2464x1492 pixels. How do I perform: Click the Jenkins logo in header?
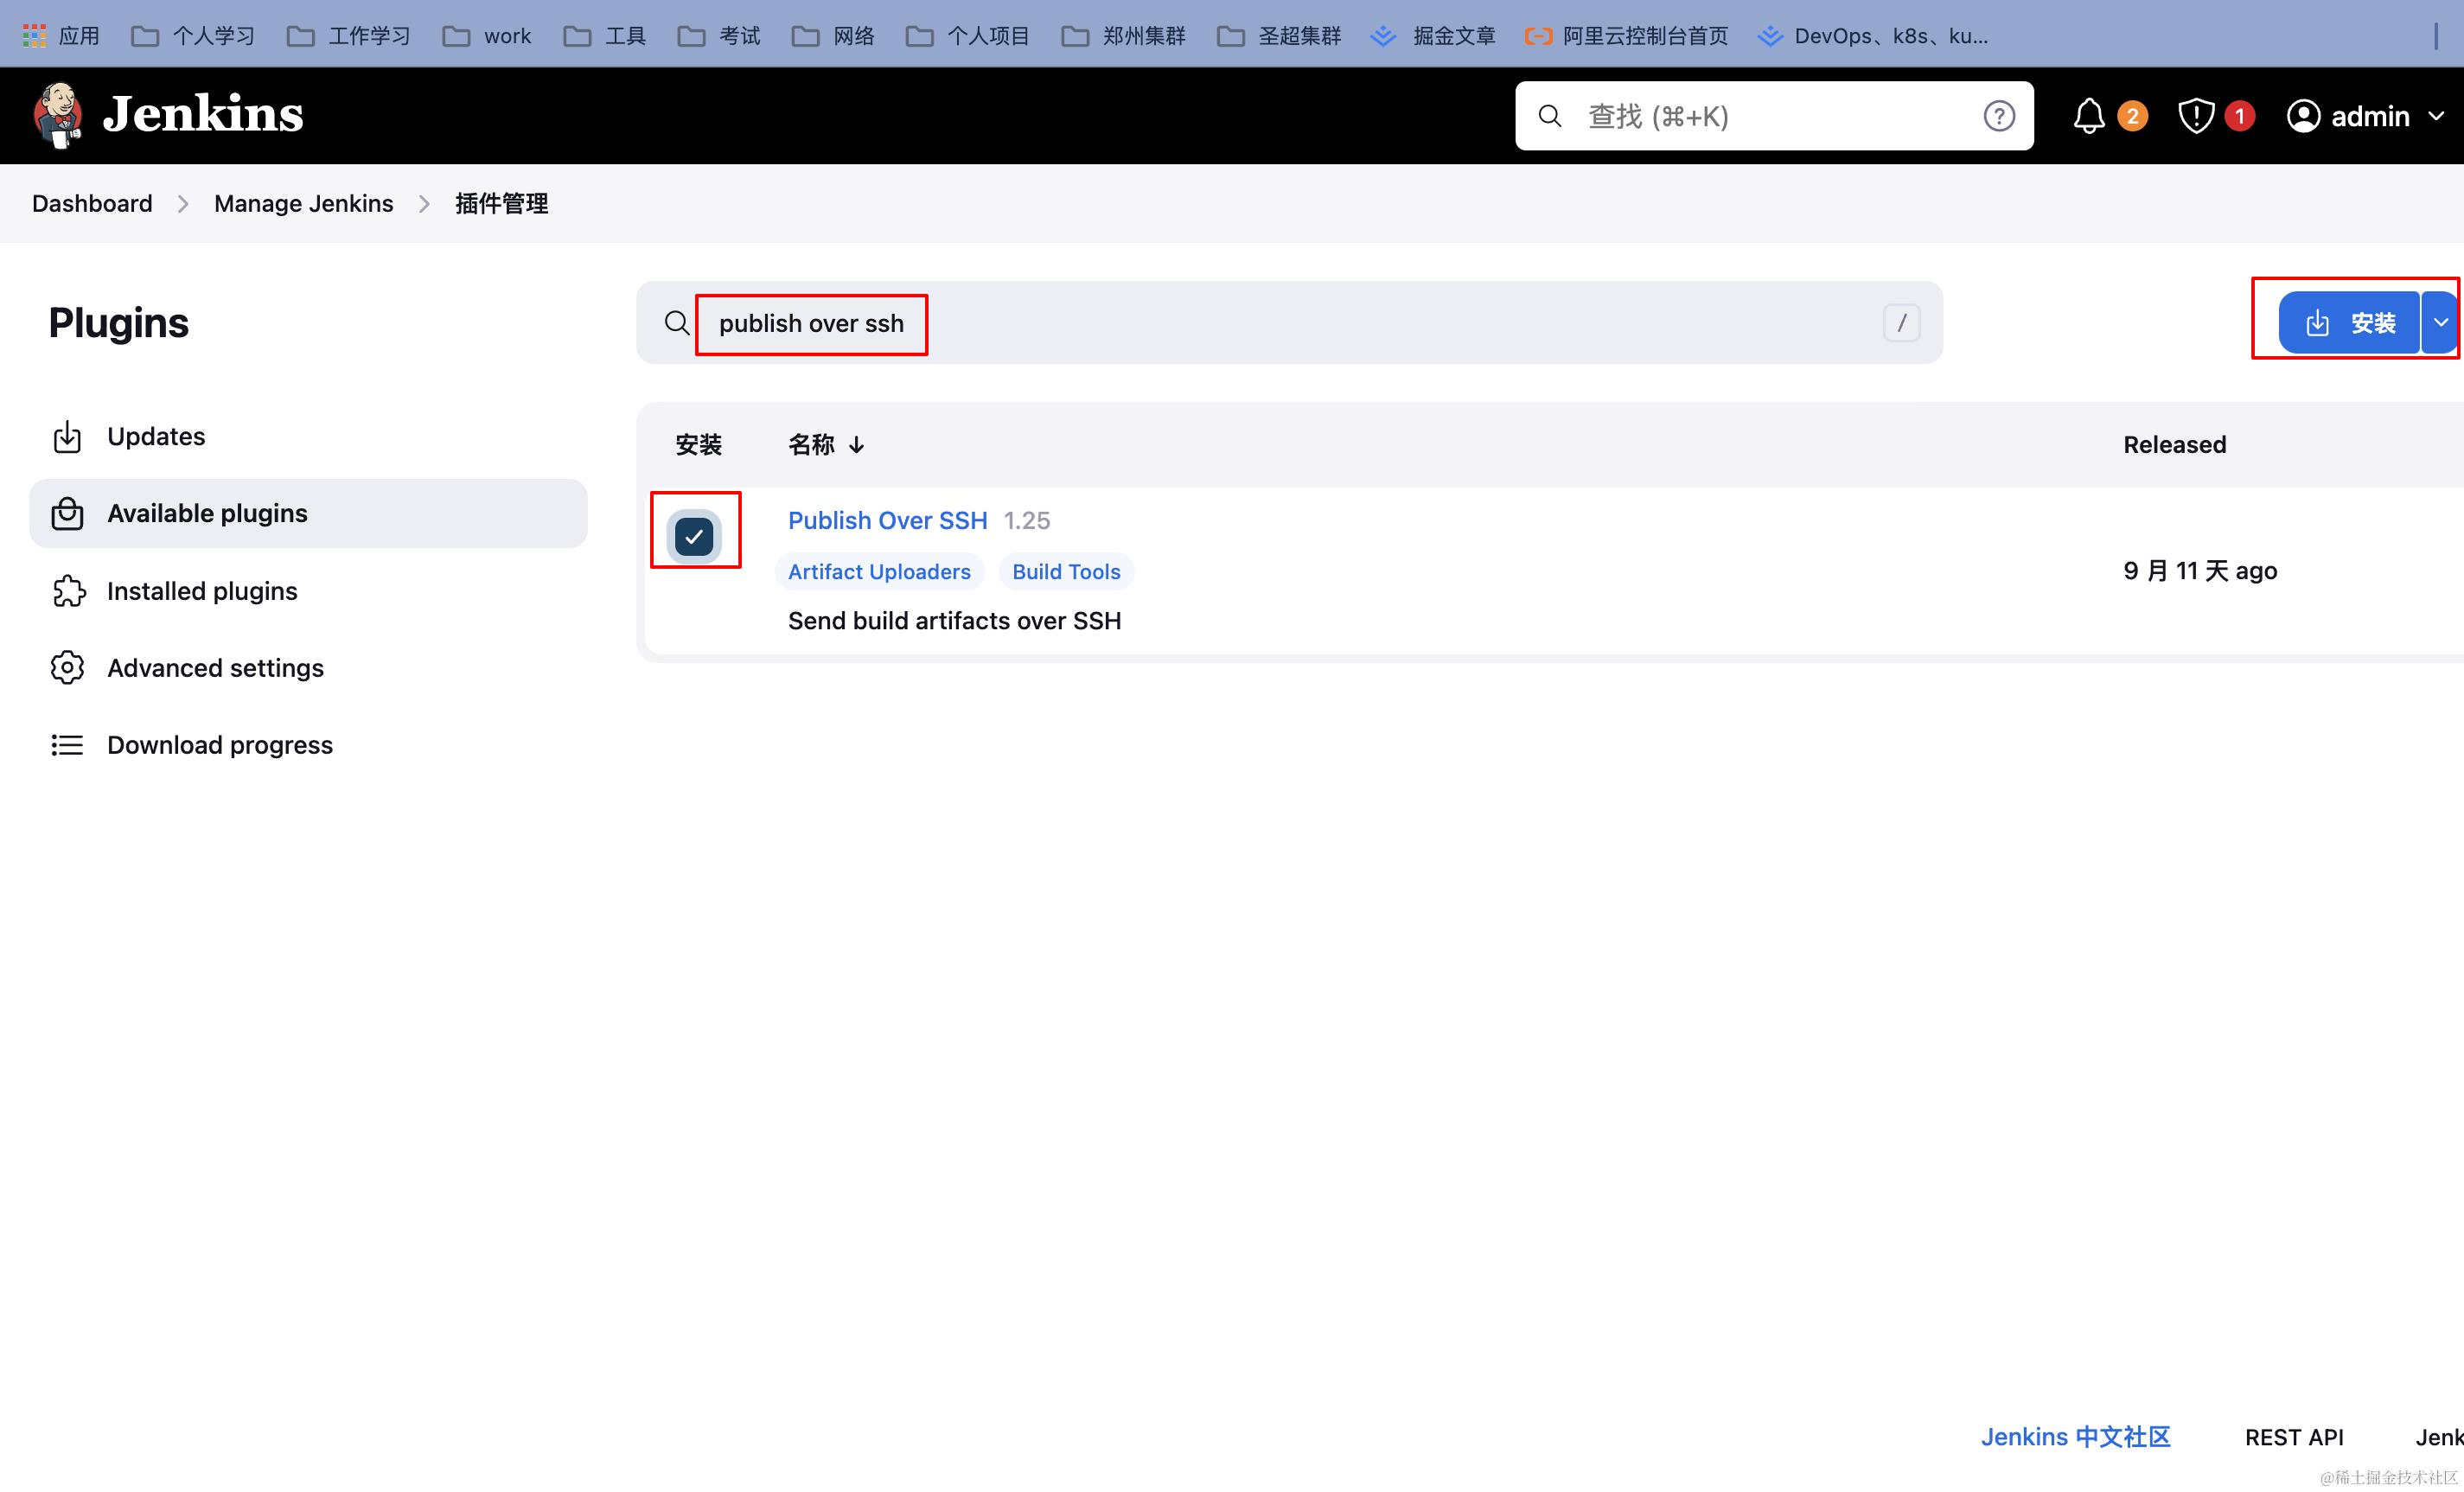[167, 115]
